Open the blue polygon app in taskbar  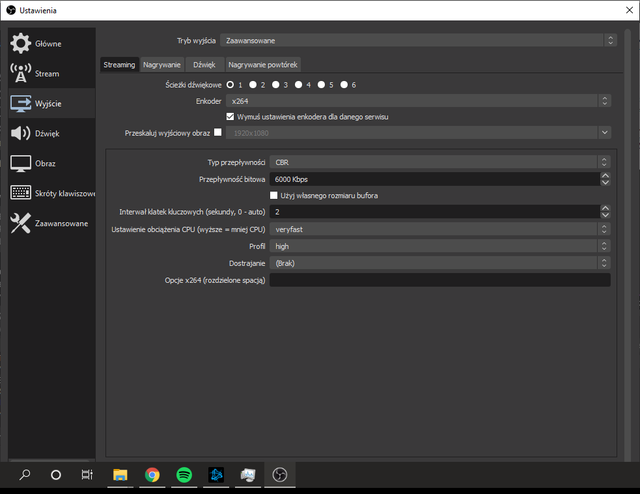[216, 475]
